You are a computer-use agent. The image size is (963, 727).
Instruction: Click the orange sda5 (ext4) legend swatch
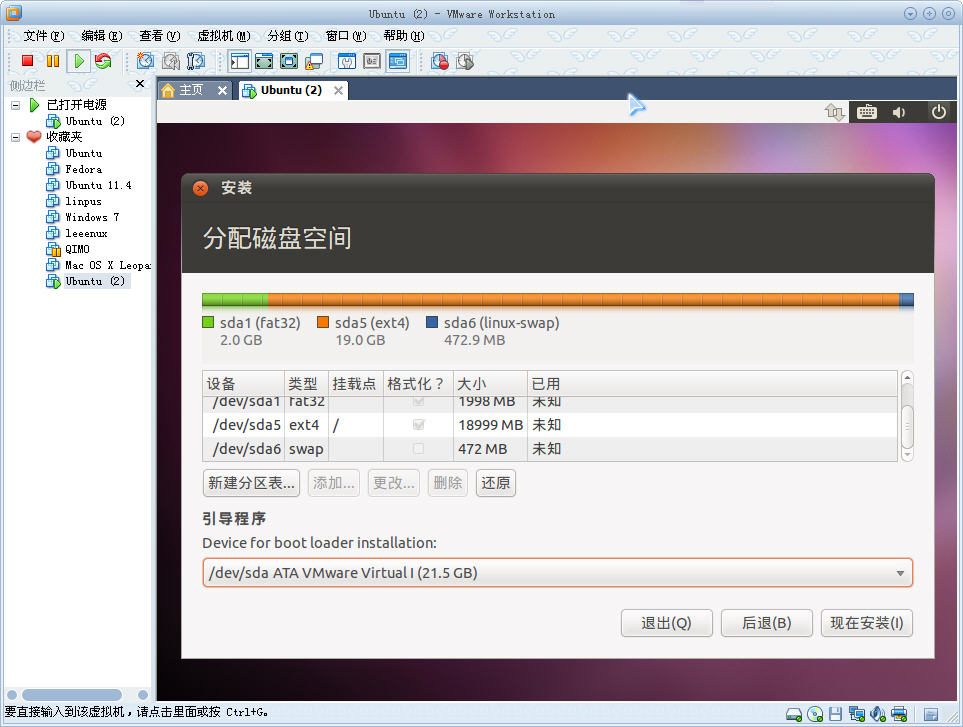click(x=323, y=322)
